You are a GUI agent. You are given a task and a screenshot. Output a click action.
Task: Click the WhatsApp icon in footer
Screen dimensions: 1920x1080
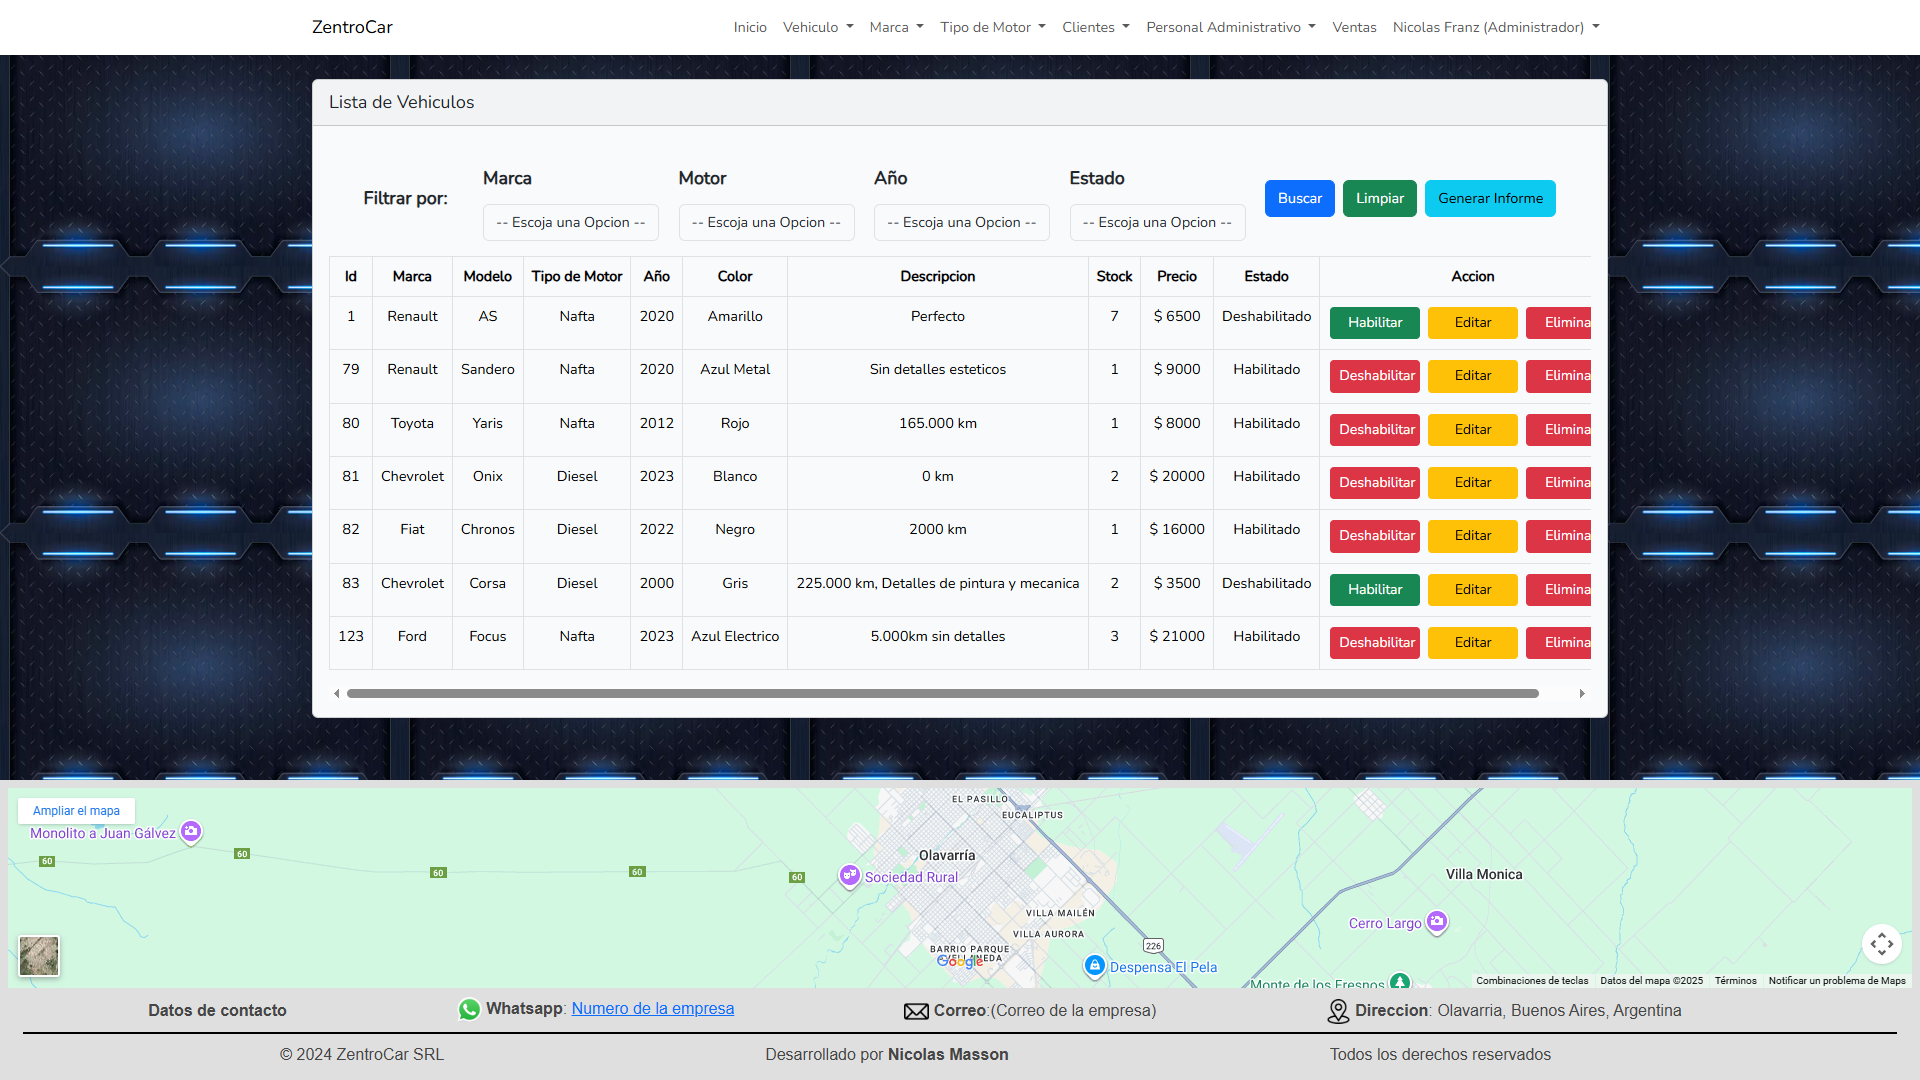click(469, 1010)
